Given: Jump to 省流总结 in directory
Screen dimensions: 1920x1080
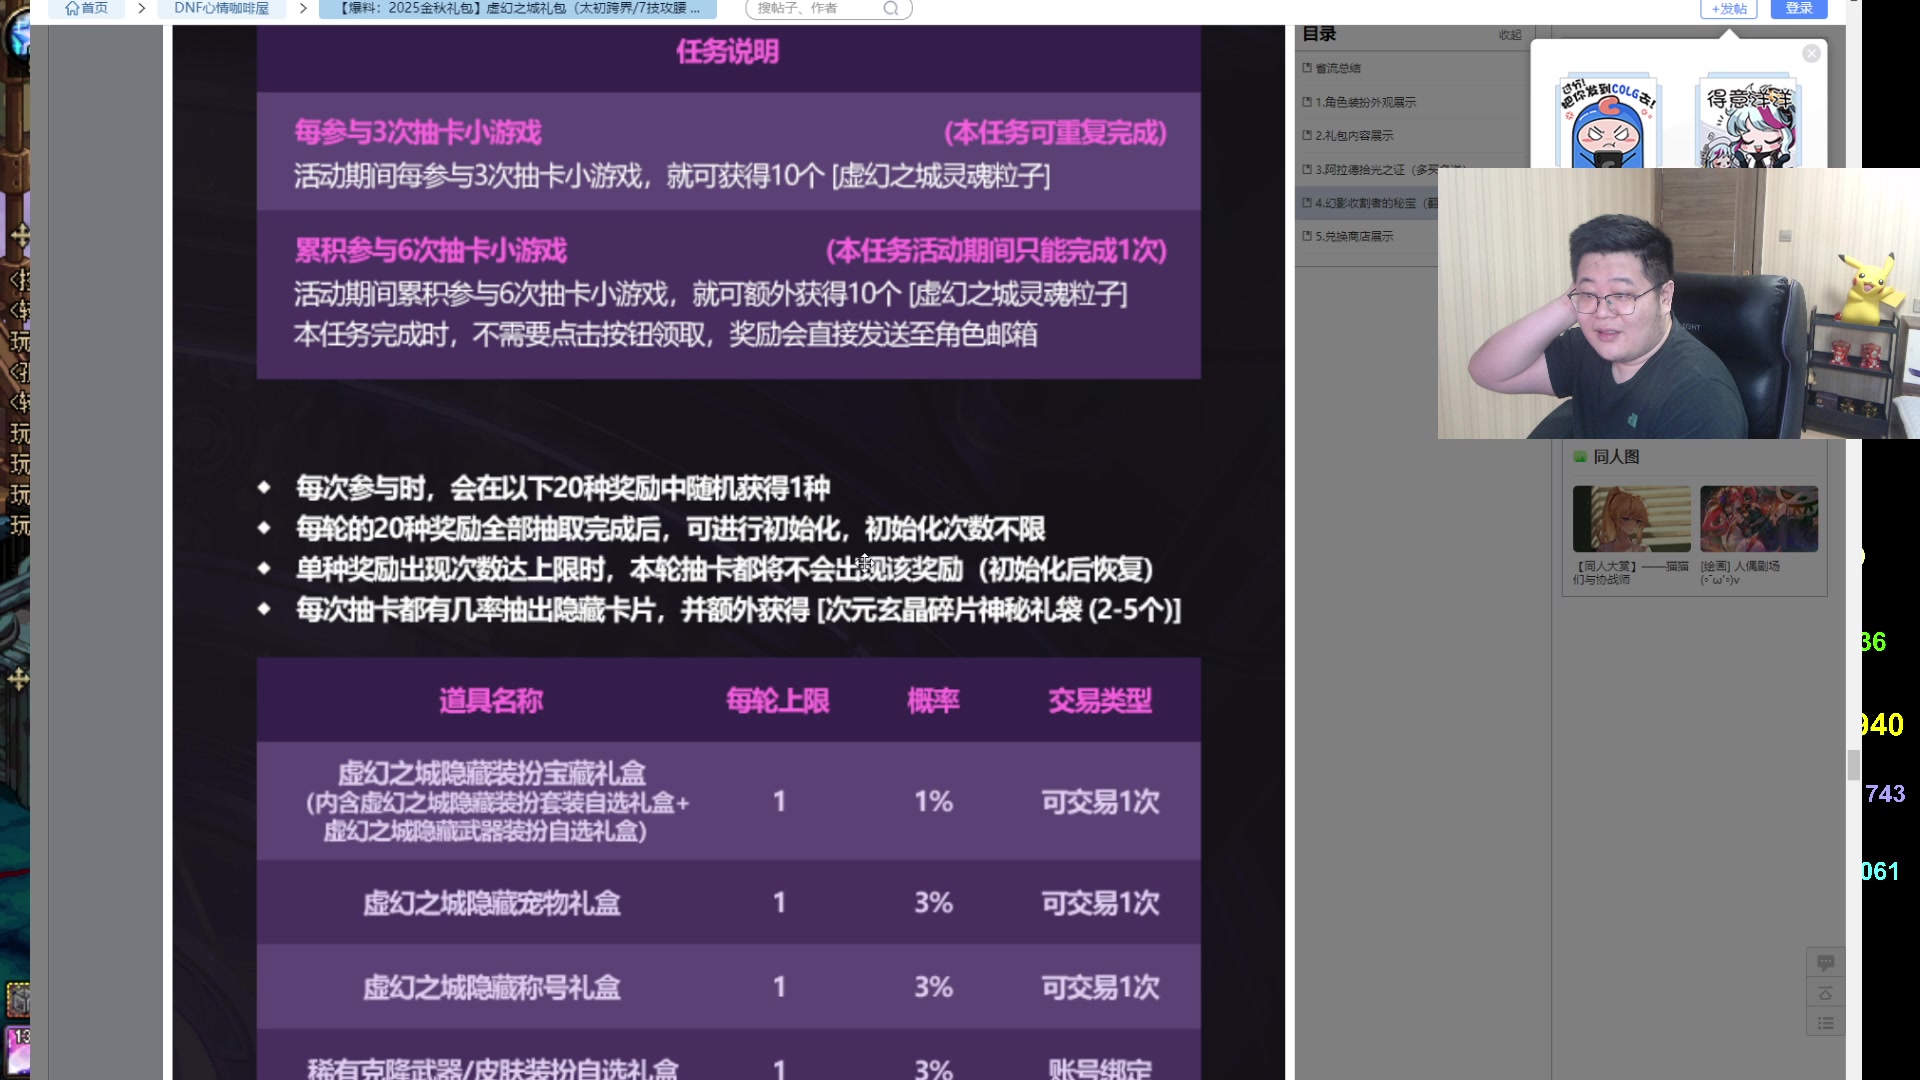Looking at the screenshot, I should pyautogui.click(x=1338, y=68).
